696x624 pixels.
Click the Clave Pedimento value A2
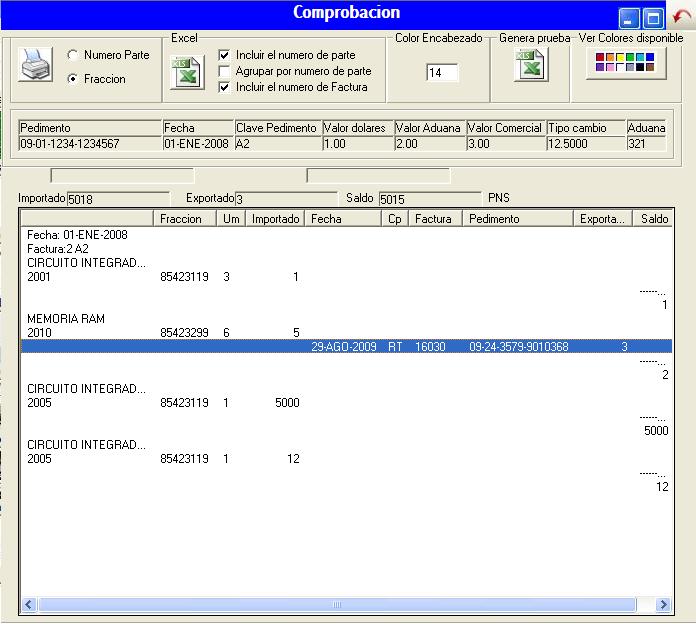point(278,143)
